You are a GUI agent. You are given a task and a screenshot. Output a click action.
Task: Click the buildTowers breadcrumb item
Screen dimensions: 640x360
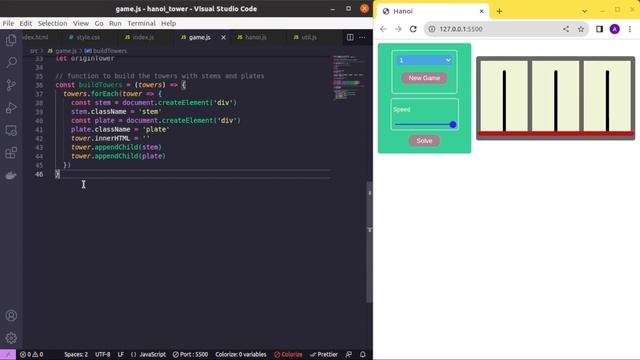pos(106,51)
